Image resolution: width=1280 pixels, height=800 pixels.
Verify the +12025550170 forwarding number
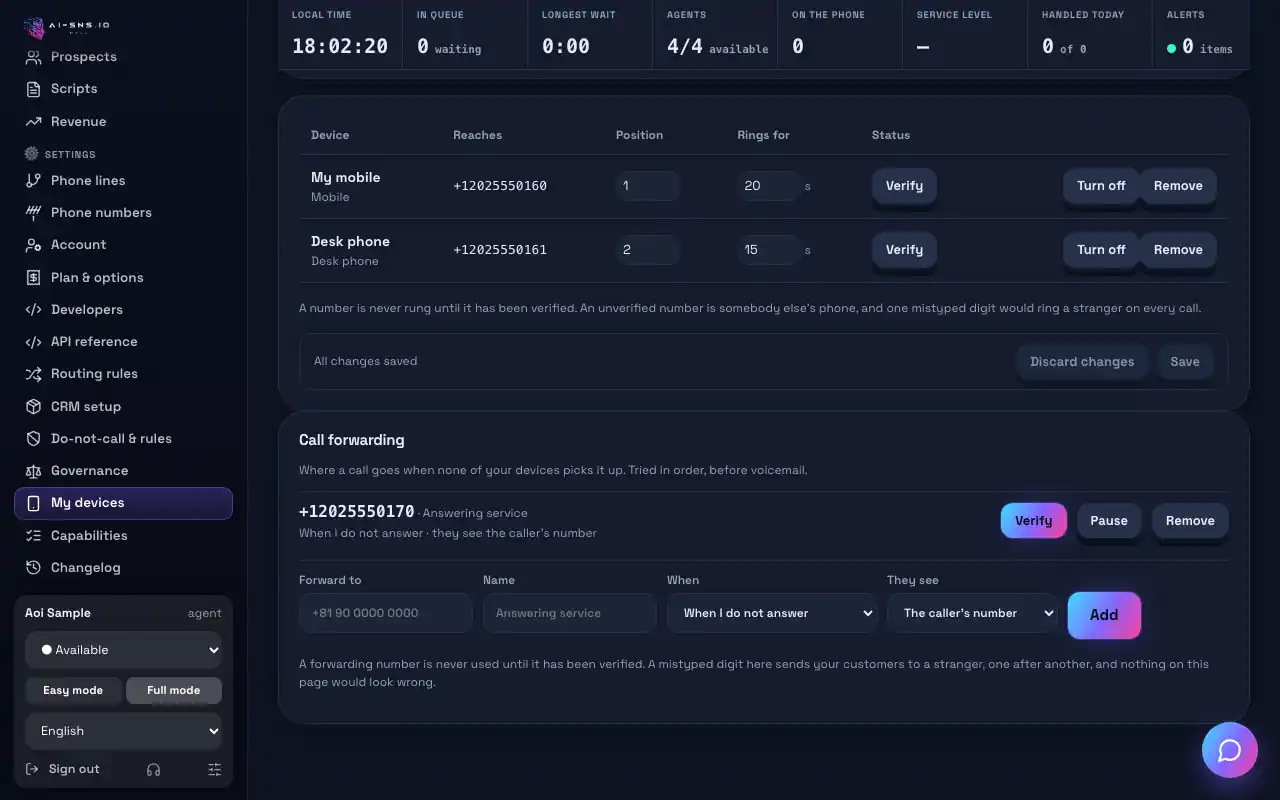click(x=1033, y=521)
